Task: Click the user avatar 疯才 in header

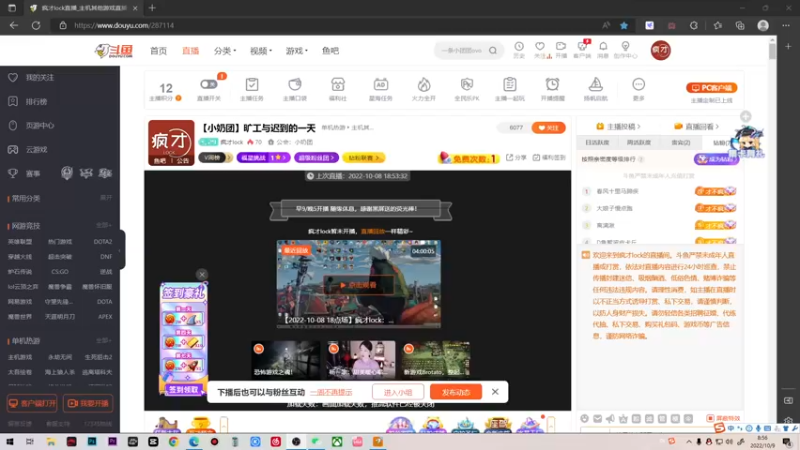Action: [x=661, y=50]
